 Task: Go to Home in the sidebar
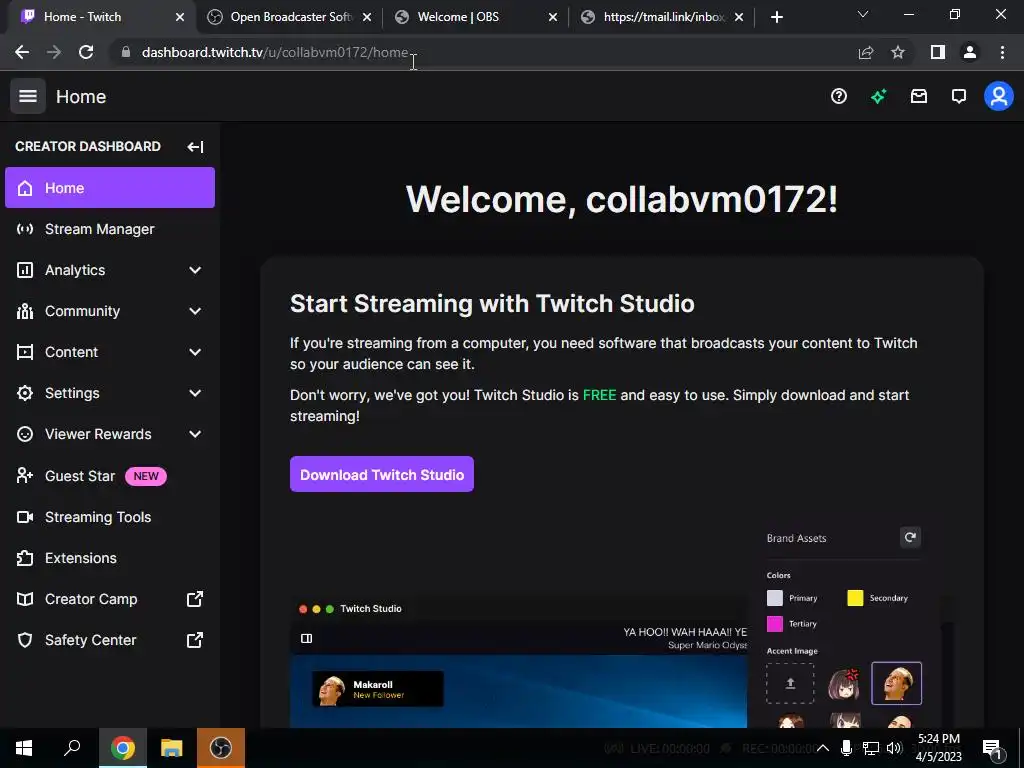coord(110,187)
